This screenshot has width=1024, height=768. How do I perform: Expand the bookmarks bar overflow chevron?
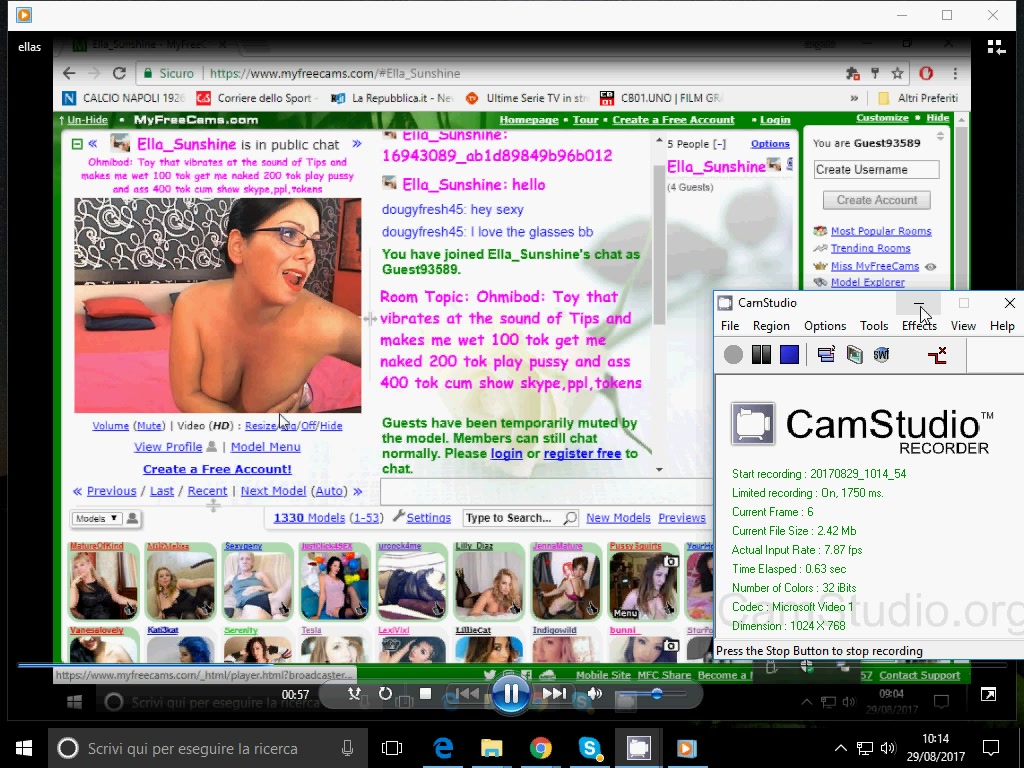click(854, 98)
